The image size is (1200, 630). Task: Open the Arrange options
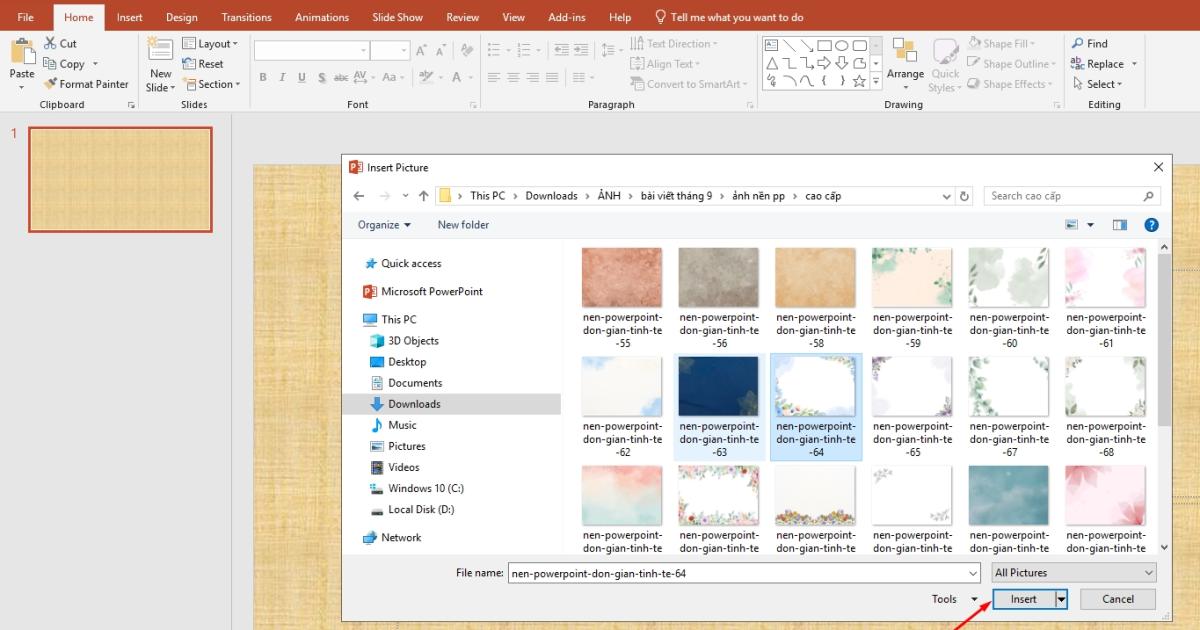[x=905, y=63]
